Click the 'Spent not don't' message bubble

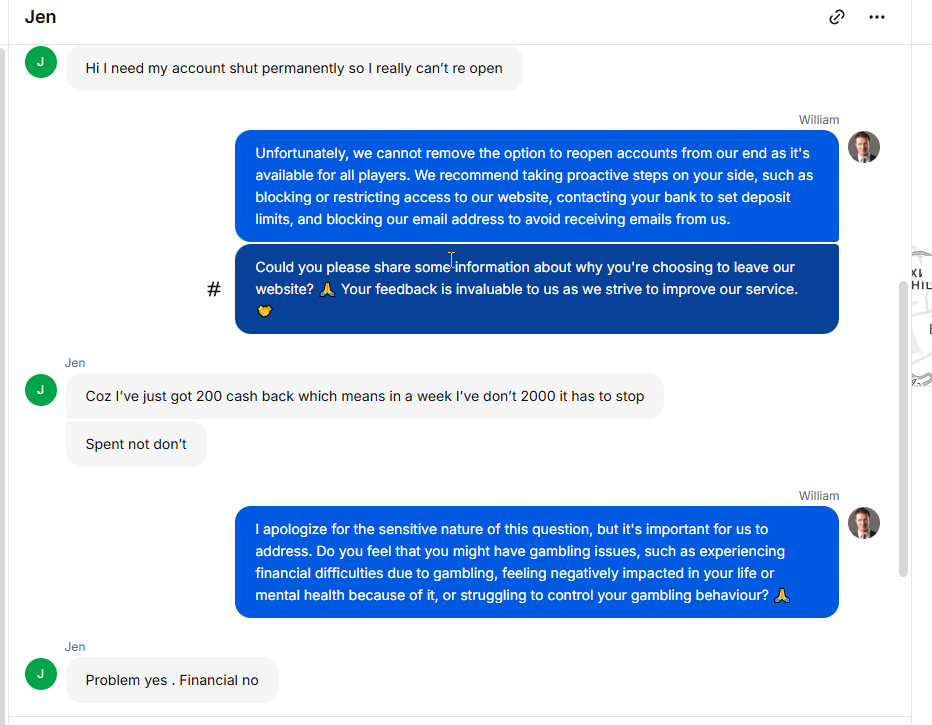[x=136, y=444]
